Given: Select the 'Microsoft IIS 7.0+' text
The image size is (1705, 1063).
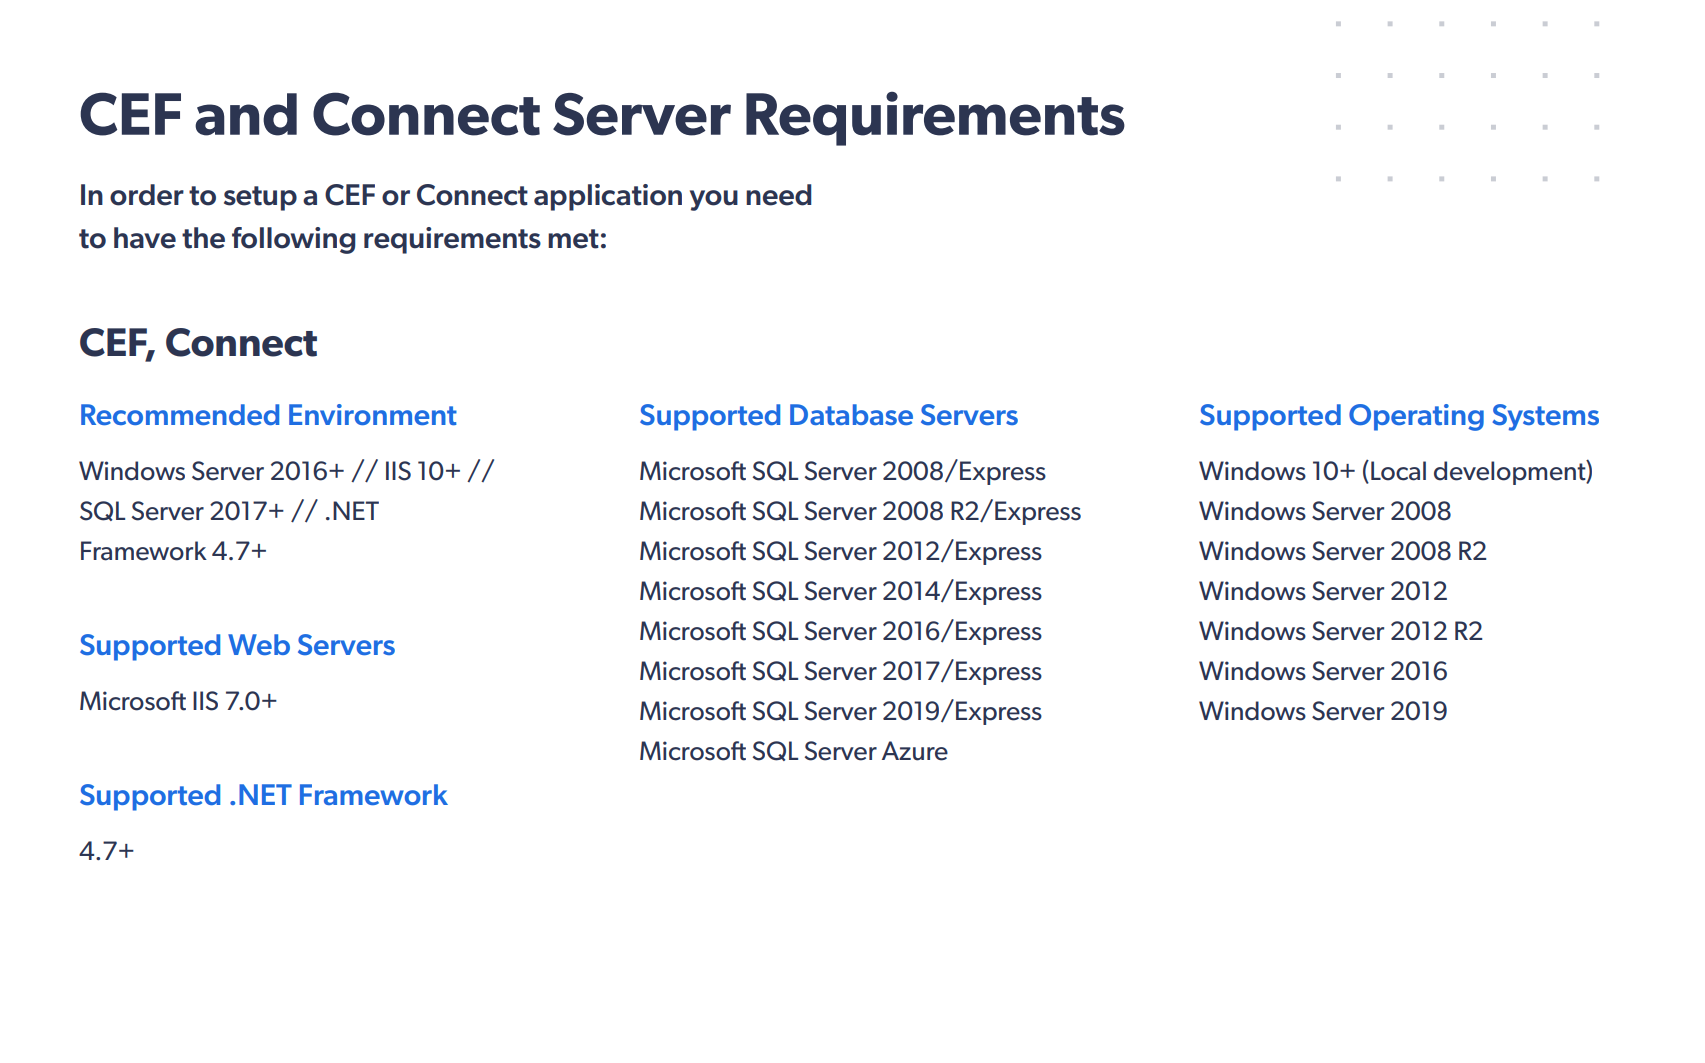Looking at the screenshot, I should 178,701.
